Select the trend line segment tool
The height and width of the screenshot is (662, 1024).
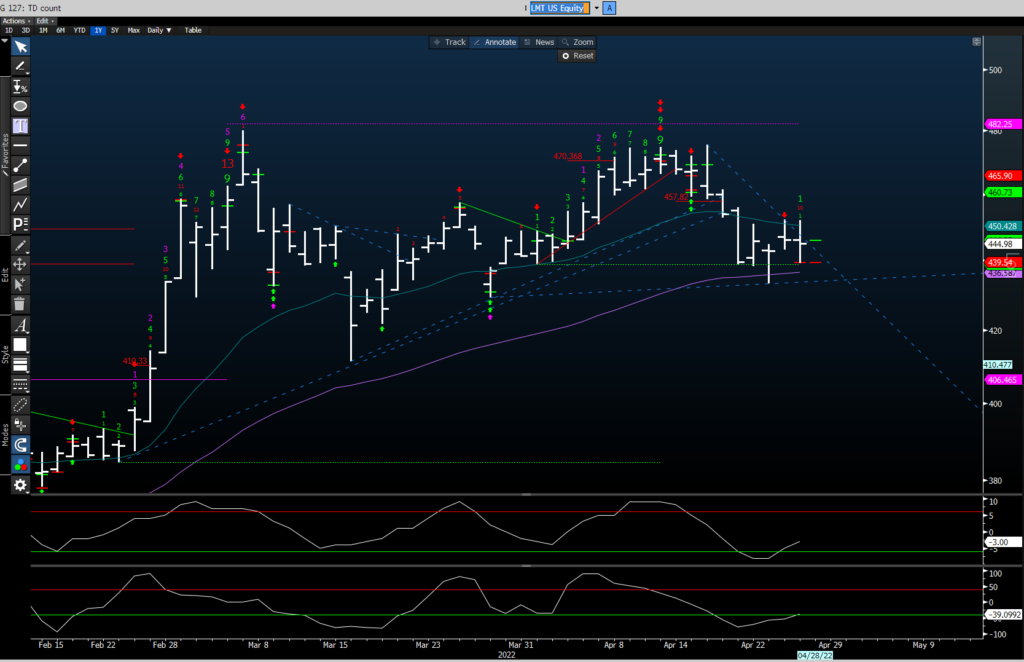(x=20, y=165)
